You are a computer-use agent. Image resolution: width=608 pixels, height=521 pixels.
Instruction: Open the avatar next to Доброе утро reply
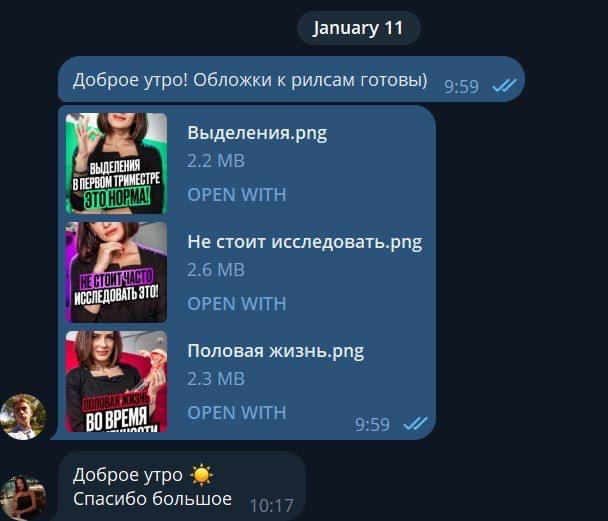pos(23,499)
